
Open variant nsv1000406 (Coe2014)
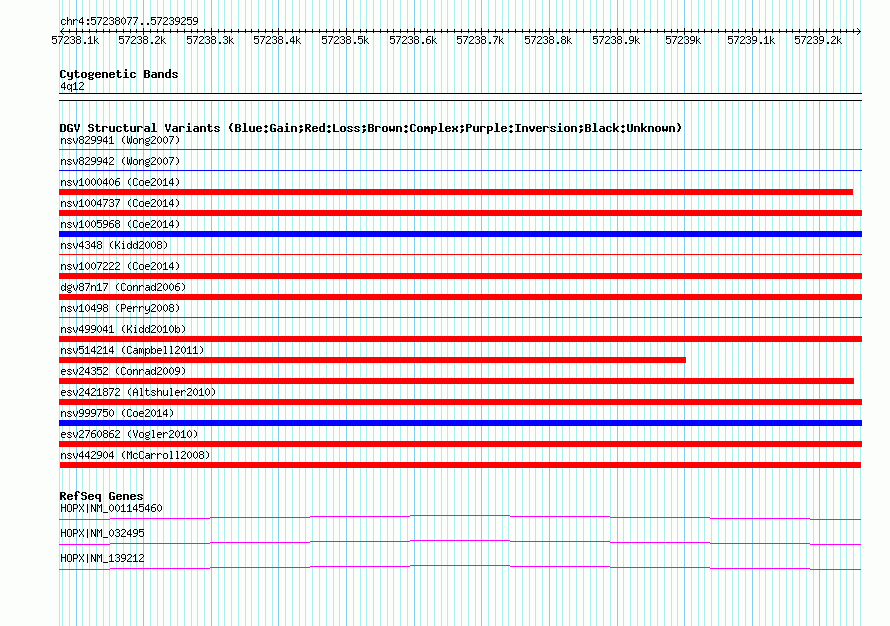point(120,182)
